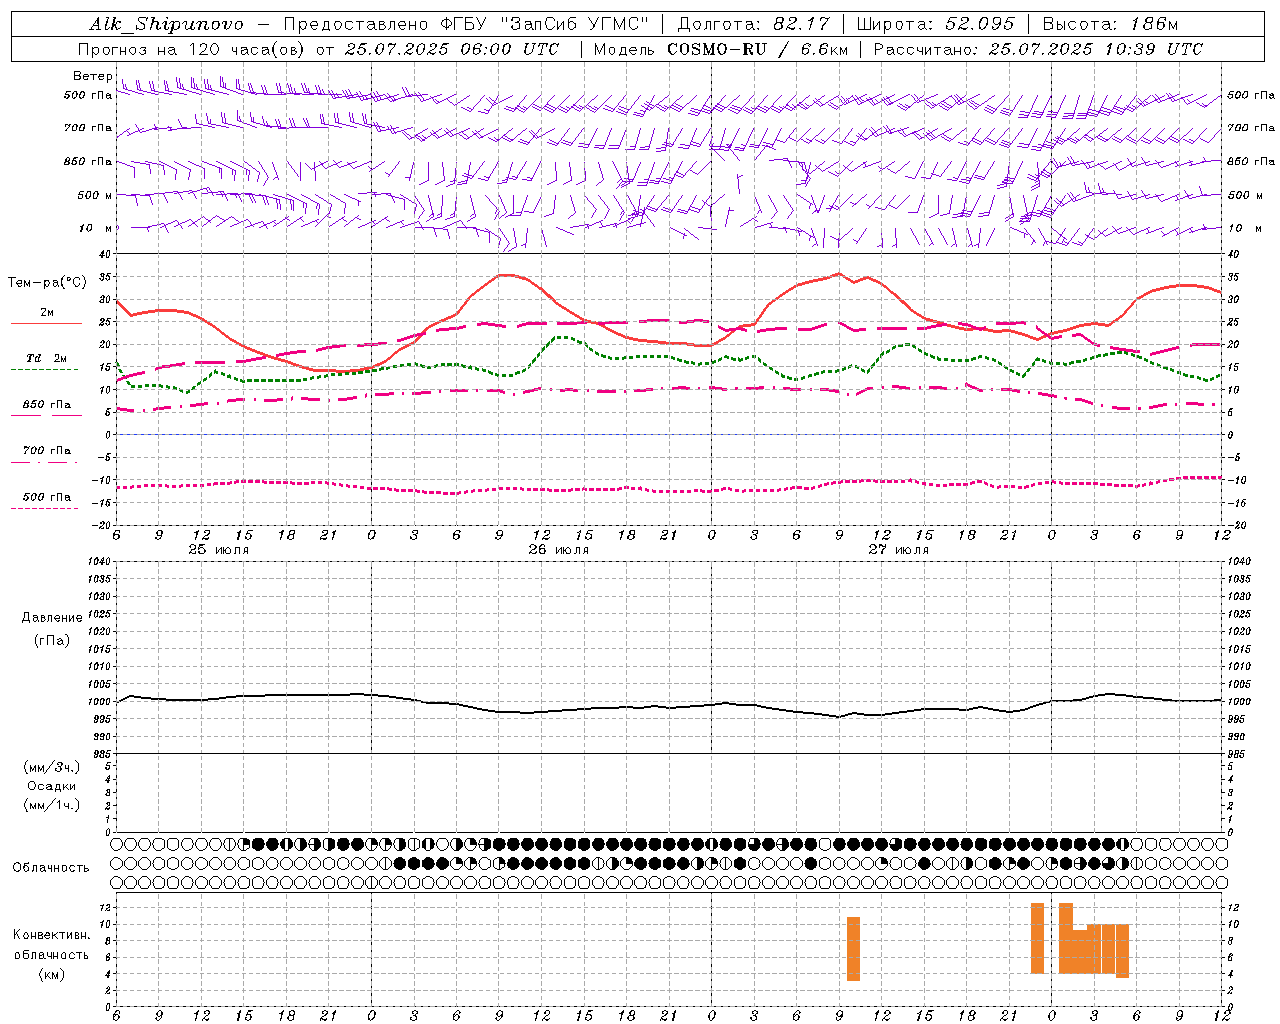1280x1024 pixels.
Task: Click the right-side 500 гПа wind label
Action: point(1251,95)
